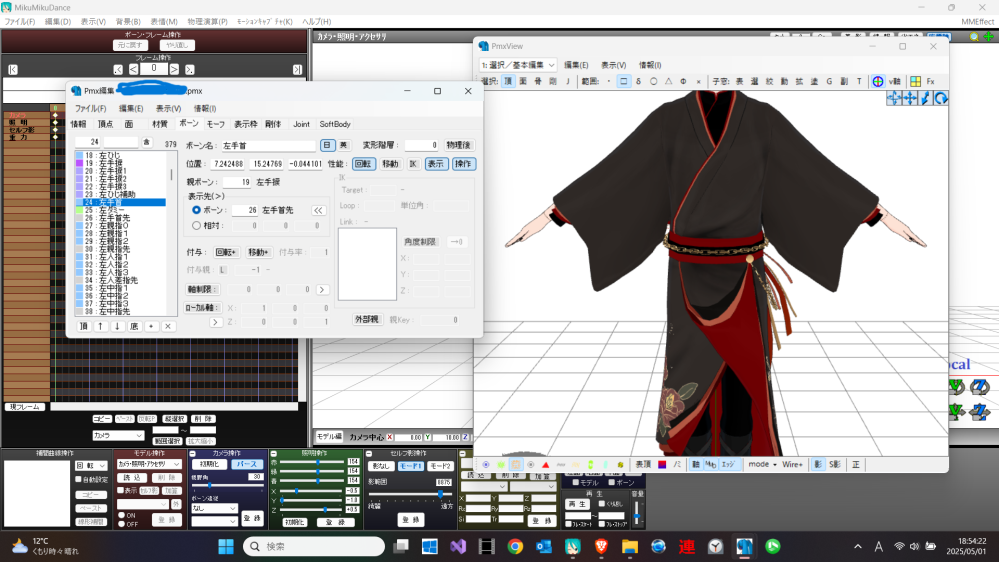Toggle 回転 bone capability button

coord(364,164)
